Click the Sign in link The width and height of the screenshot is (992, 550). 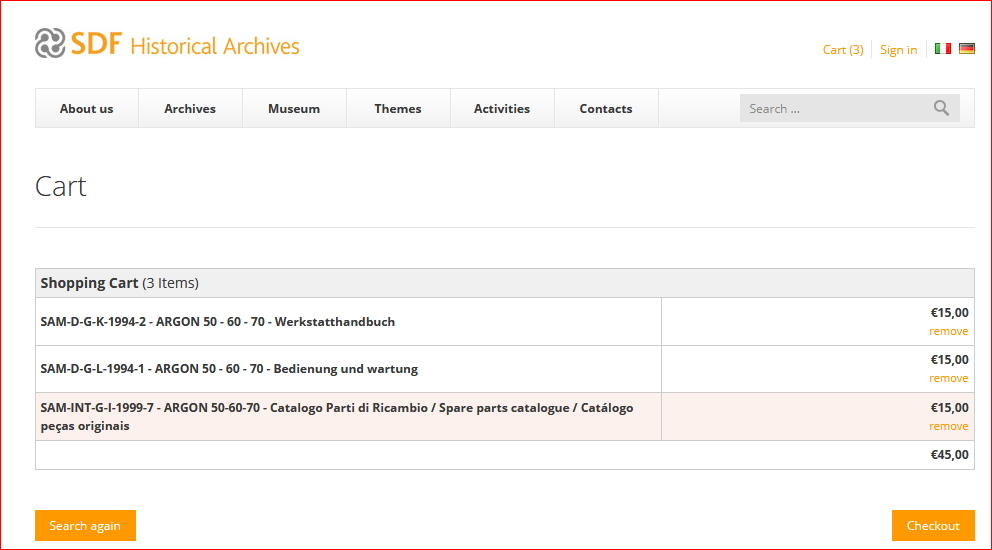click(898, 50)
